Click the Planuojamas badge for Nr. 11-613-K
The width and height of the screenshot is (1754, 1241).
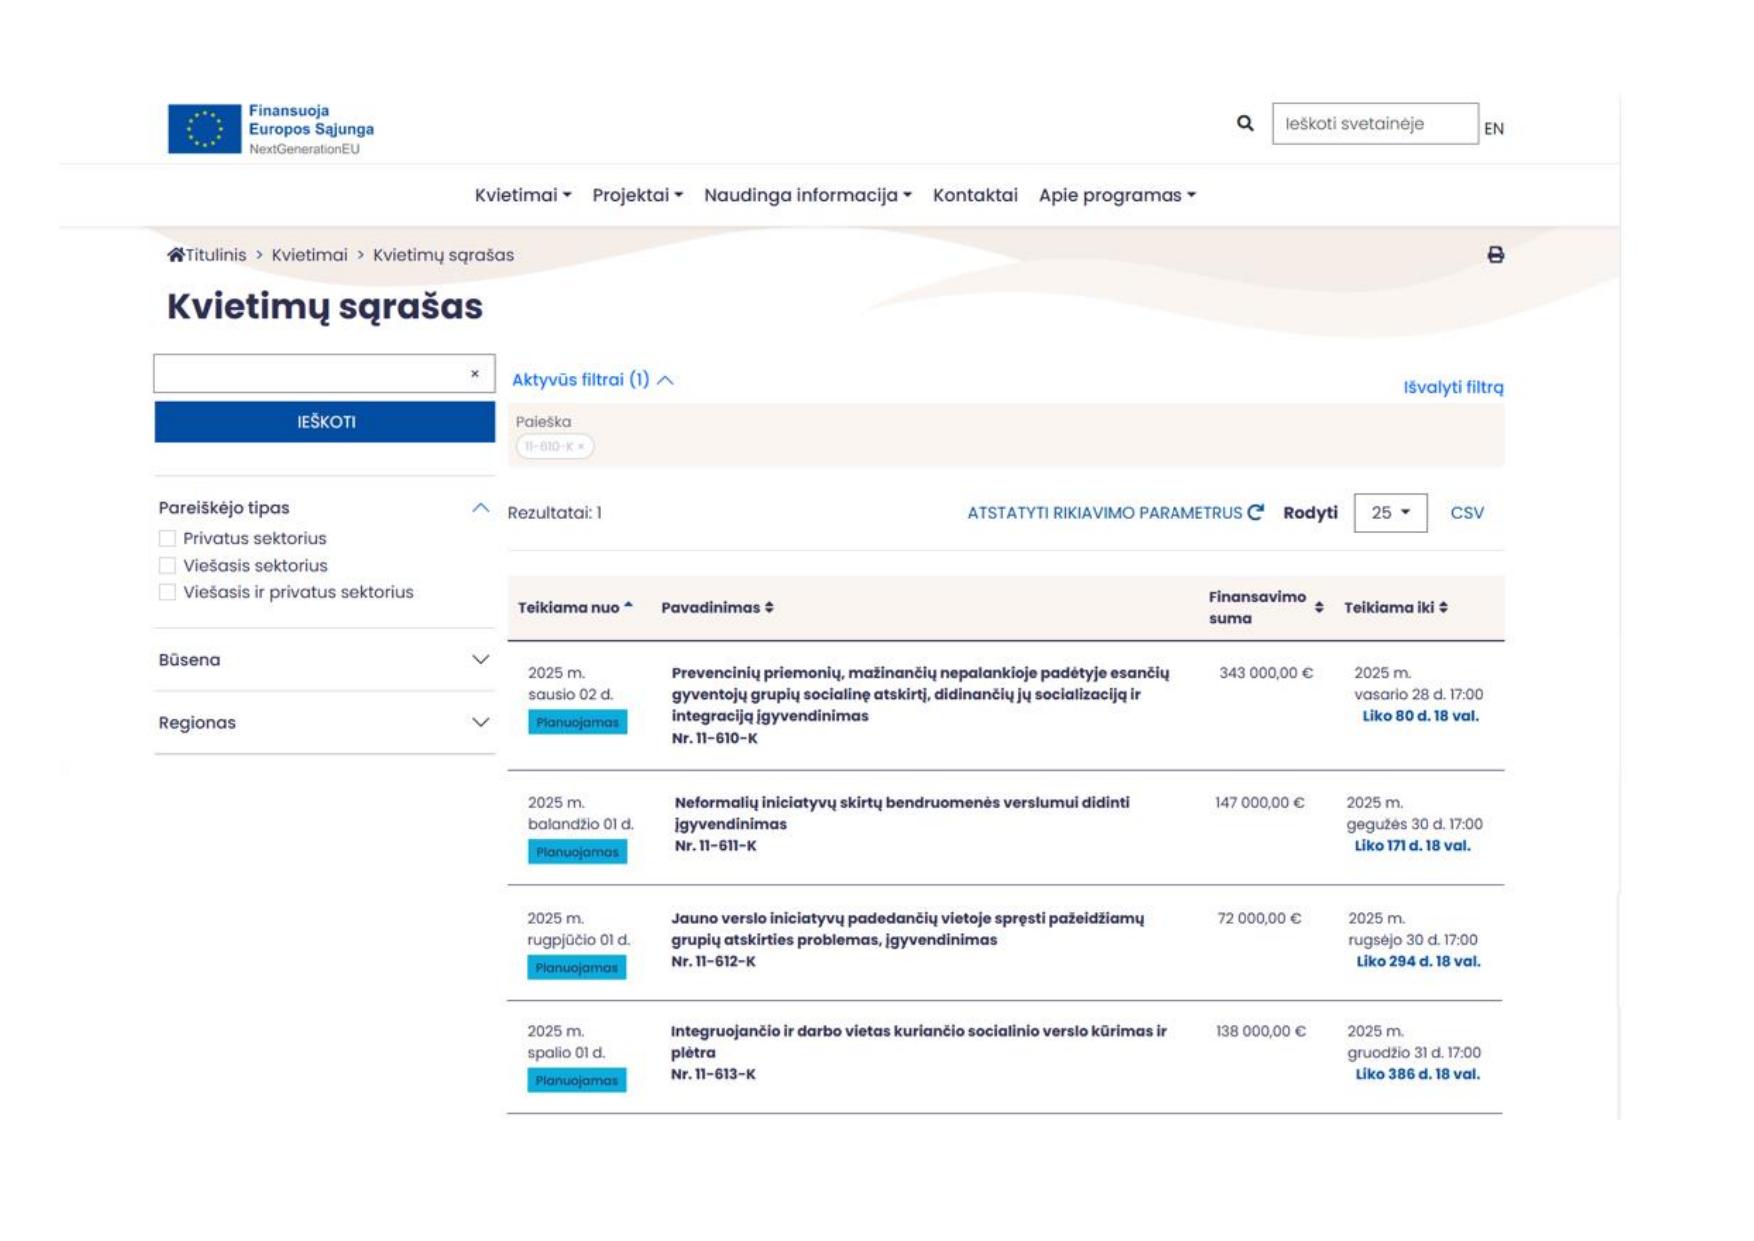(577, 1081)
